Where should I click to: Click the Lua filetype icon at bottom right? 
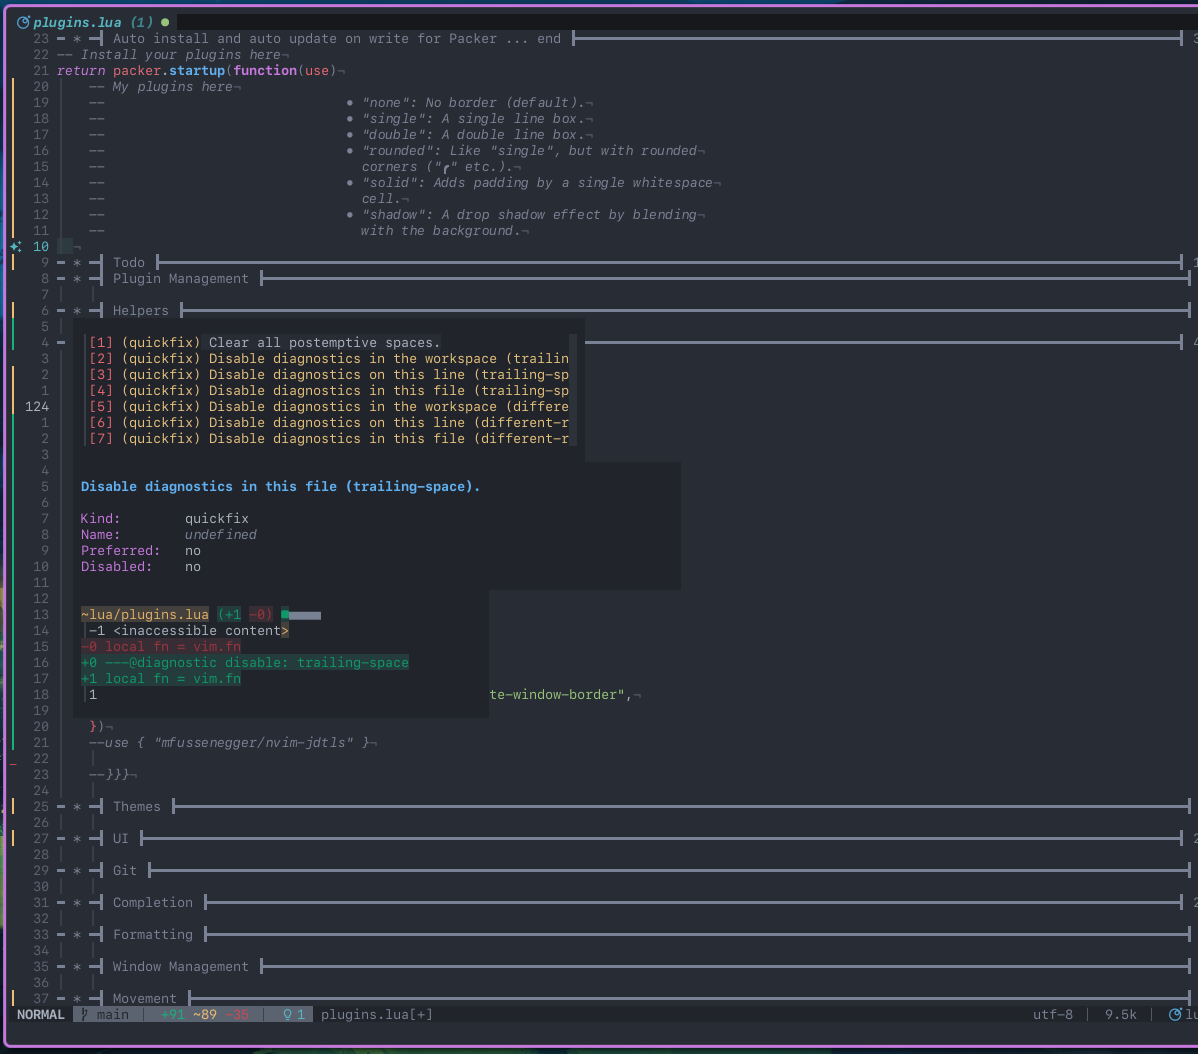pyautogui.click(x=1178, y=1014)
